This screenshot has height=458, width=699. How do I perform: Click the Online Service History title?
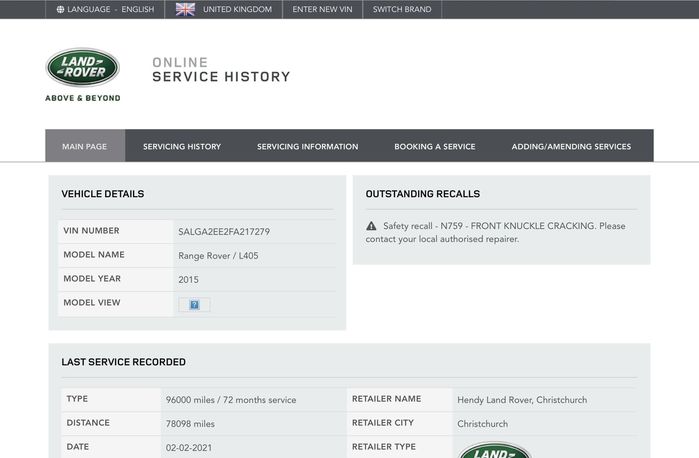pos(221,70)
